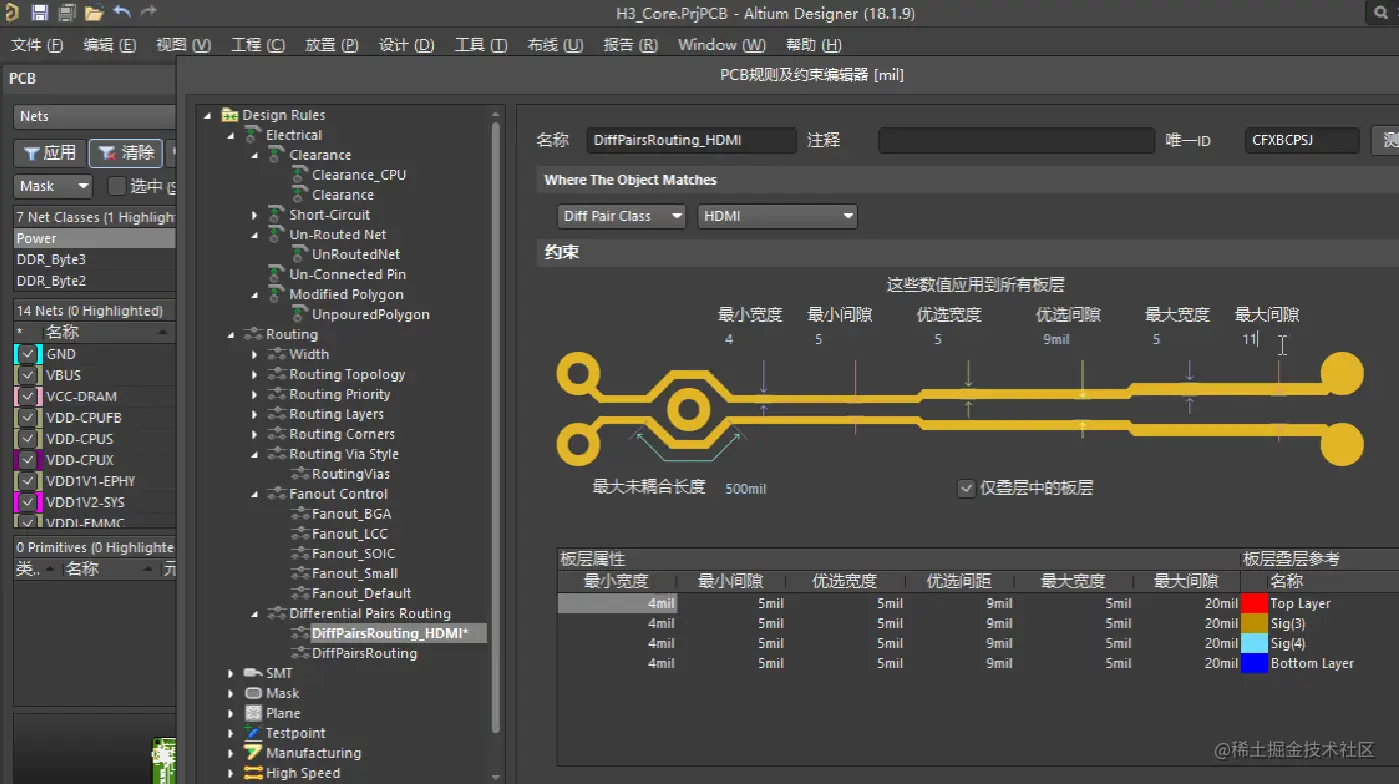This screenshot has height=784, width=1399.
Task: Click the Save All icon
Action: tap(67, 13)
